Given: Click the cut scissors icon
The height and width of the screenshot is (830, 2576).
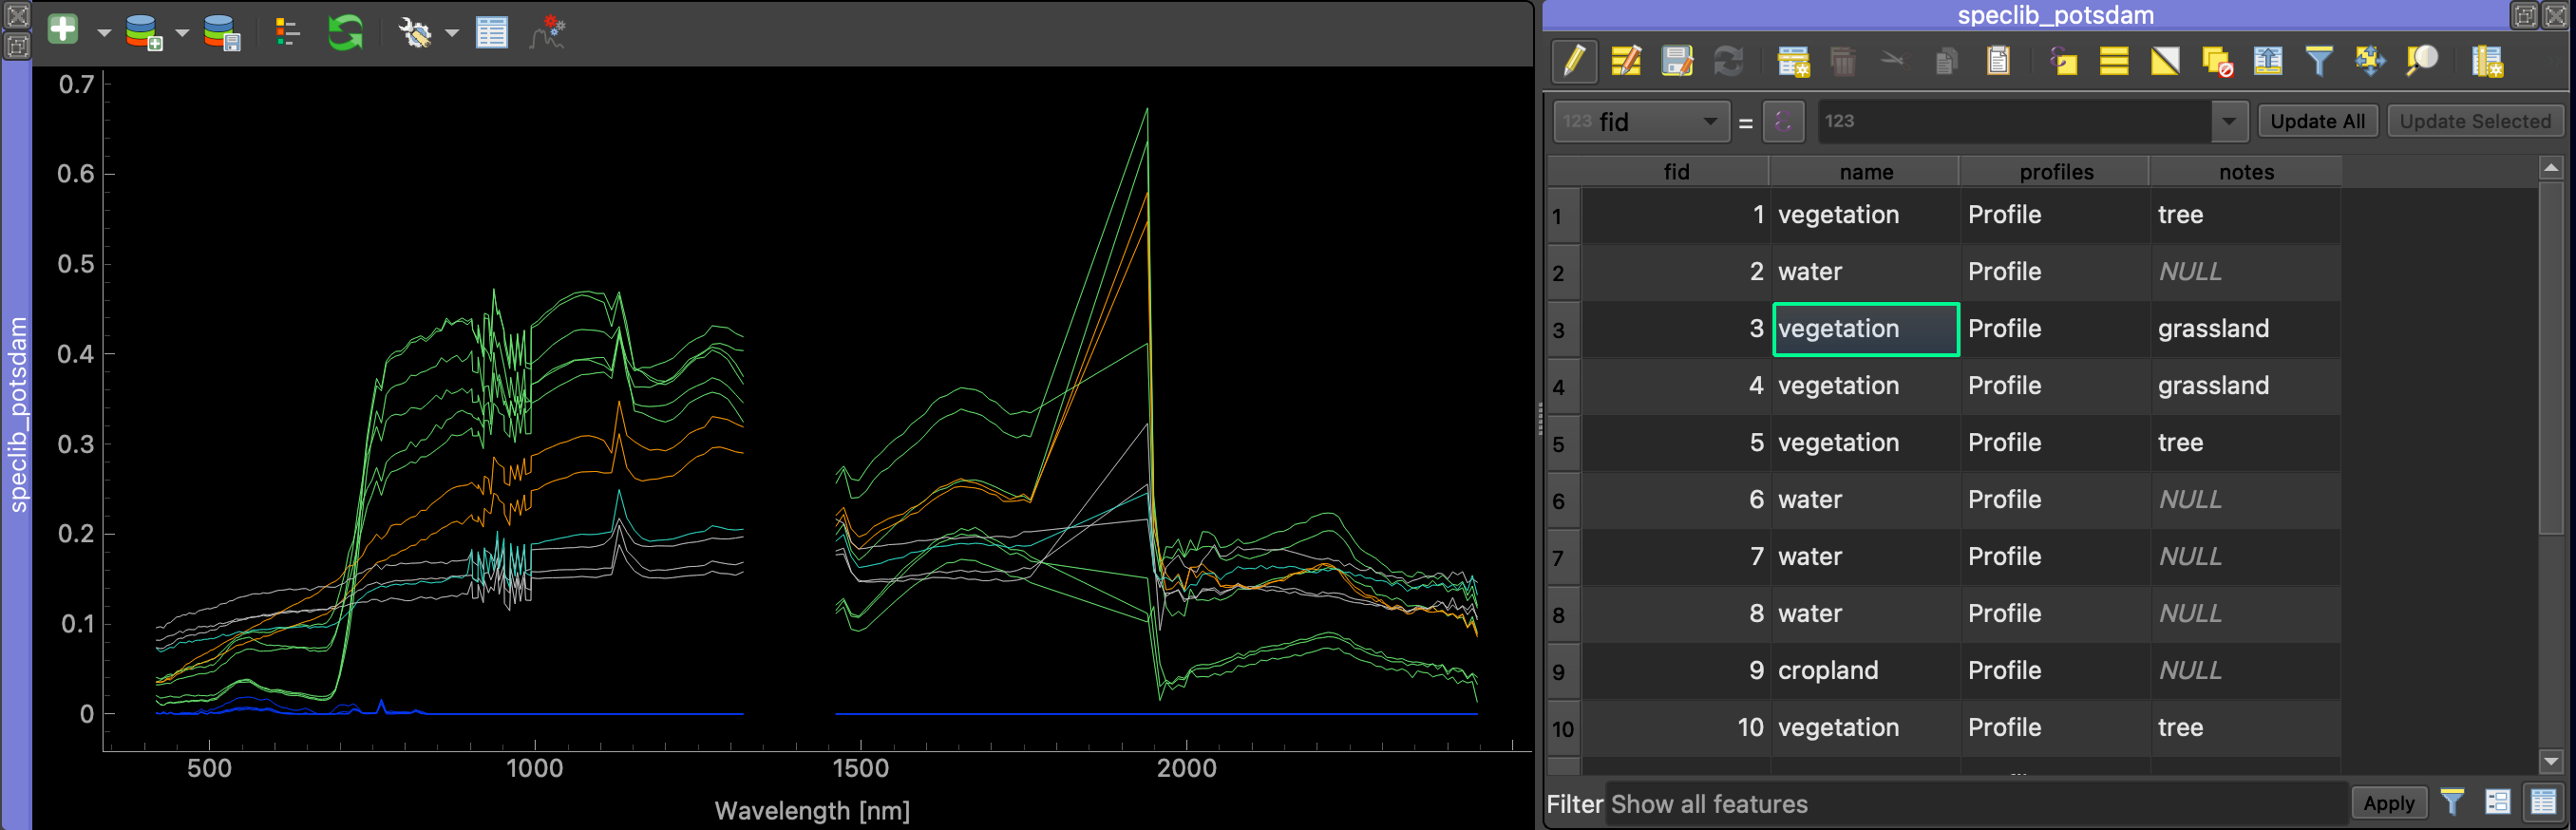Looking at the screenshot, I should tap(1892, 61).
